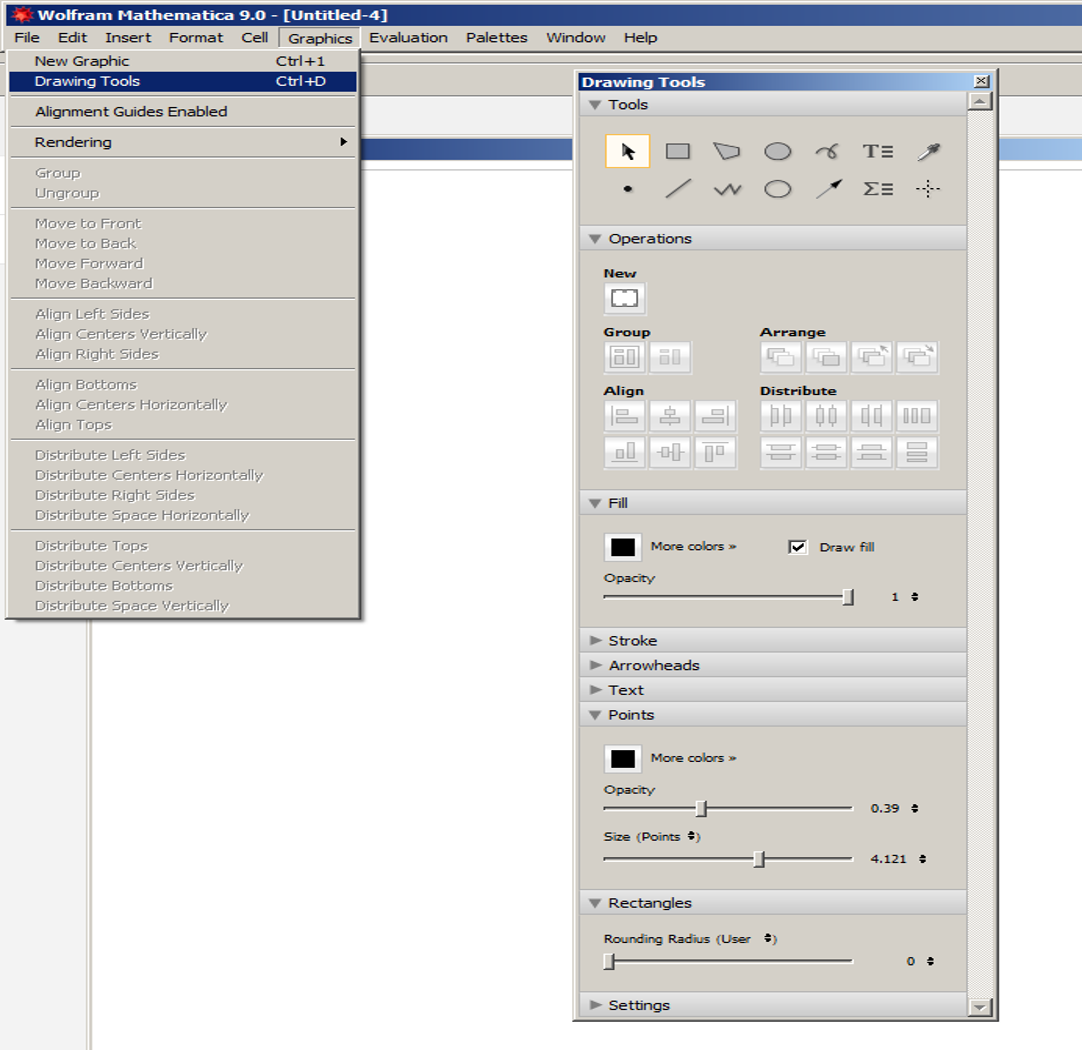Open the Format menu
The height and width of the screenshot is (1050, 1082).
click(196, 37)
